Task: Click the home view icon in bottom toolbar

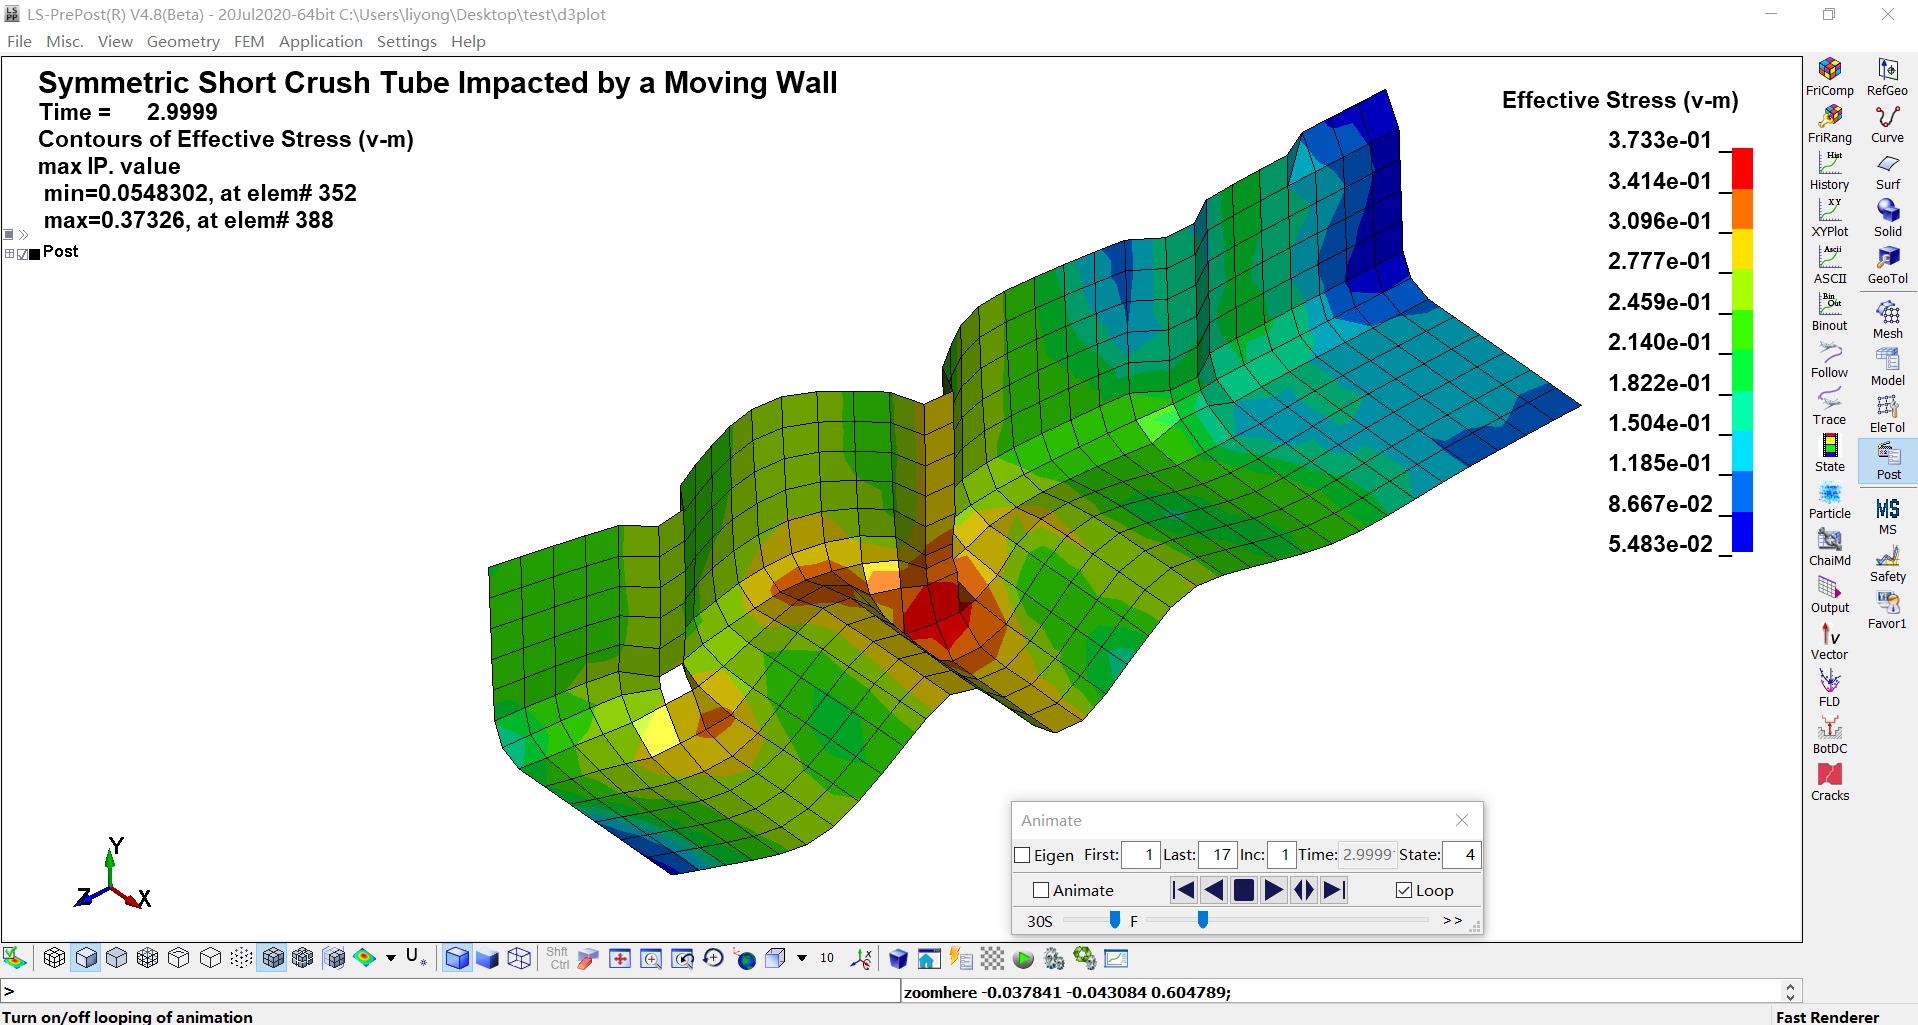Action: point(929,959)
